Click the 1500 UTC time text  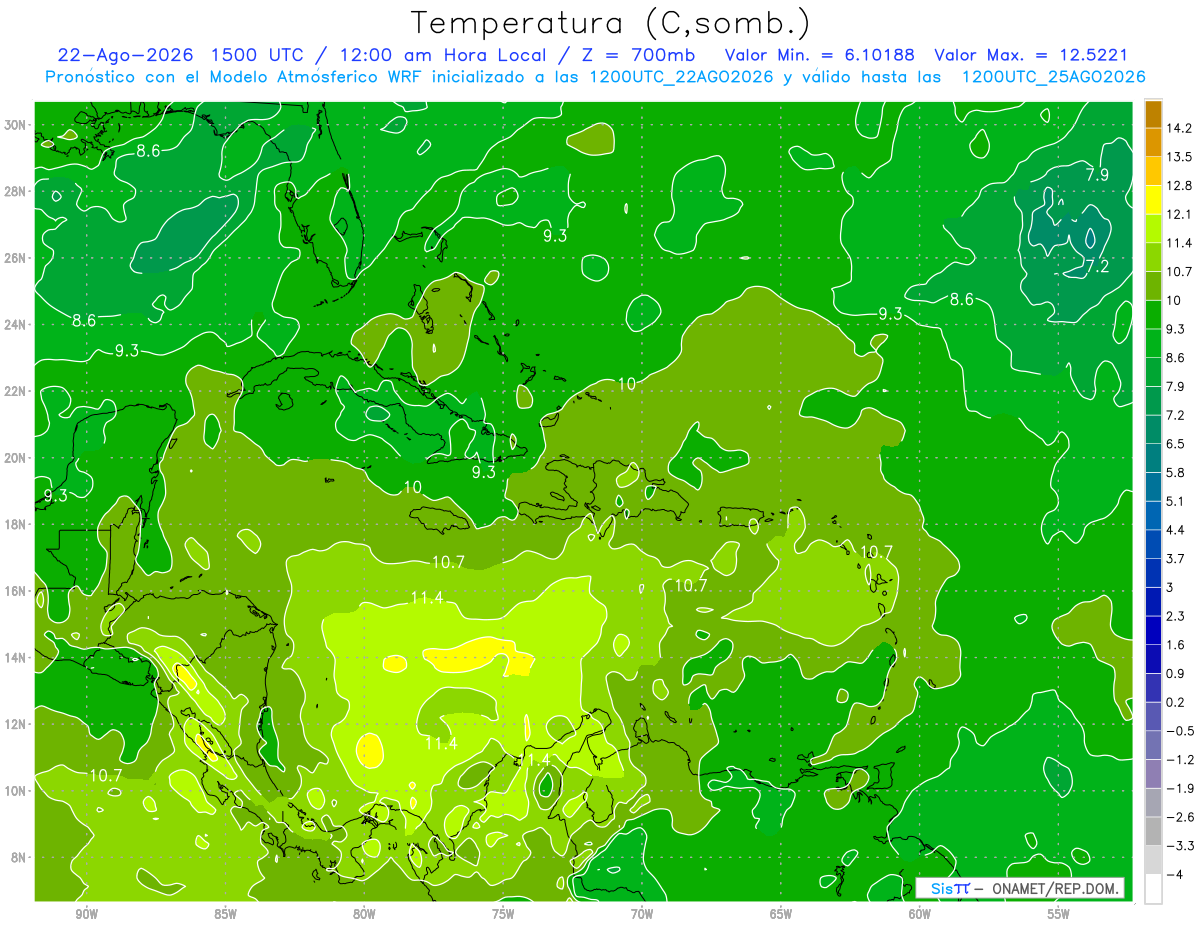click(256, 55)
